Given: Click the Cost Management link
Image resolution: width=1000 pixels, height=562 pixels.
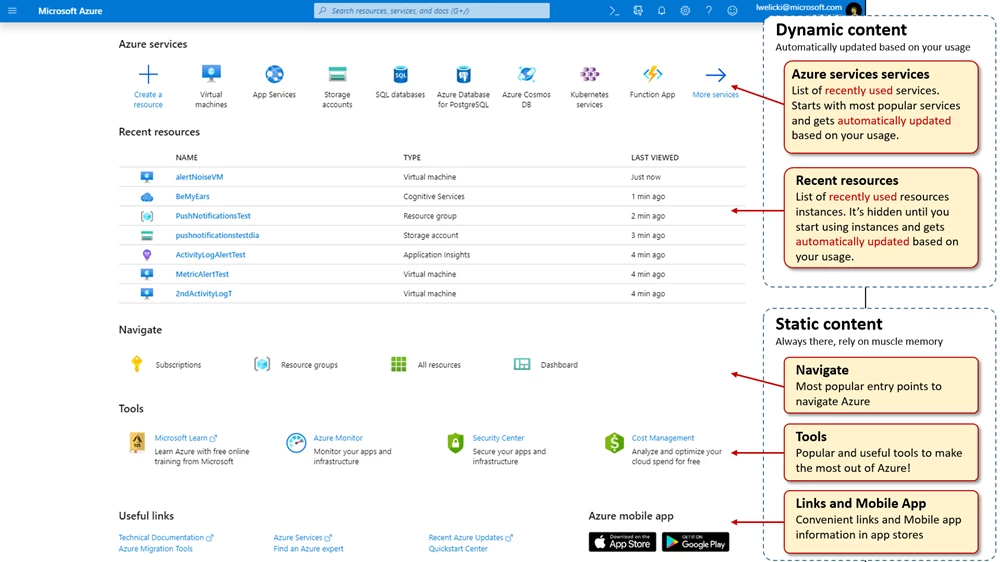Looking at the screenshot, I should click(x=663, y=438).
